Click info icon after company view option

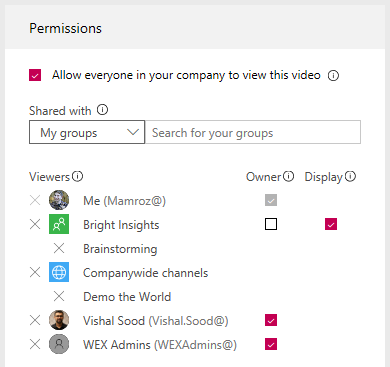coord(333,76)
